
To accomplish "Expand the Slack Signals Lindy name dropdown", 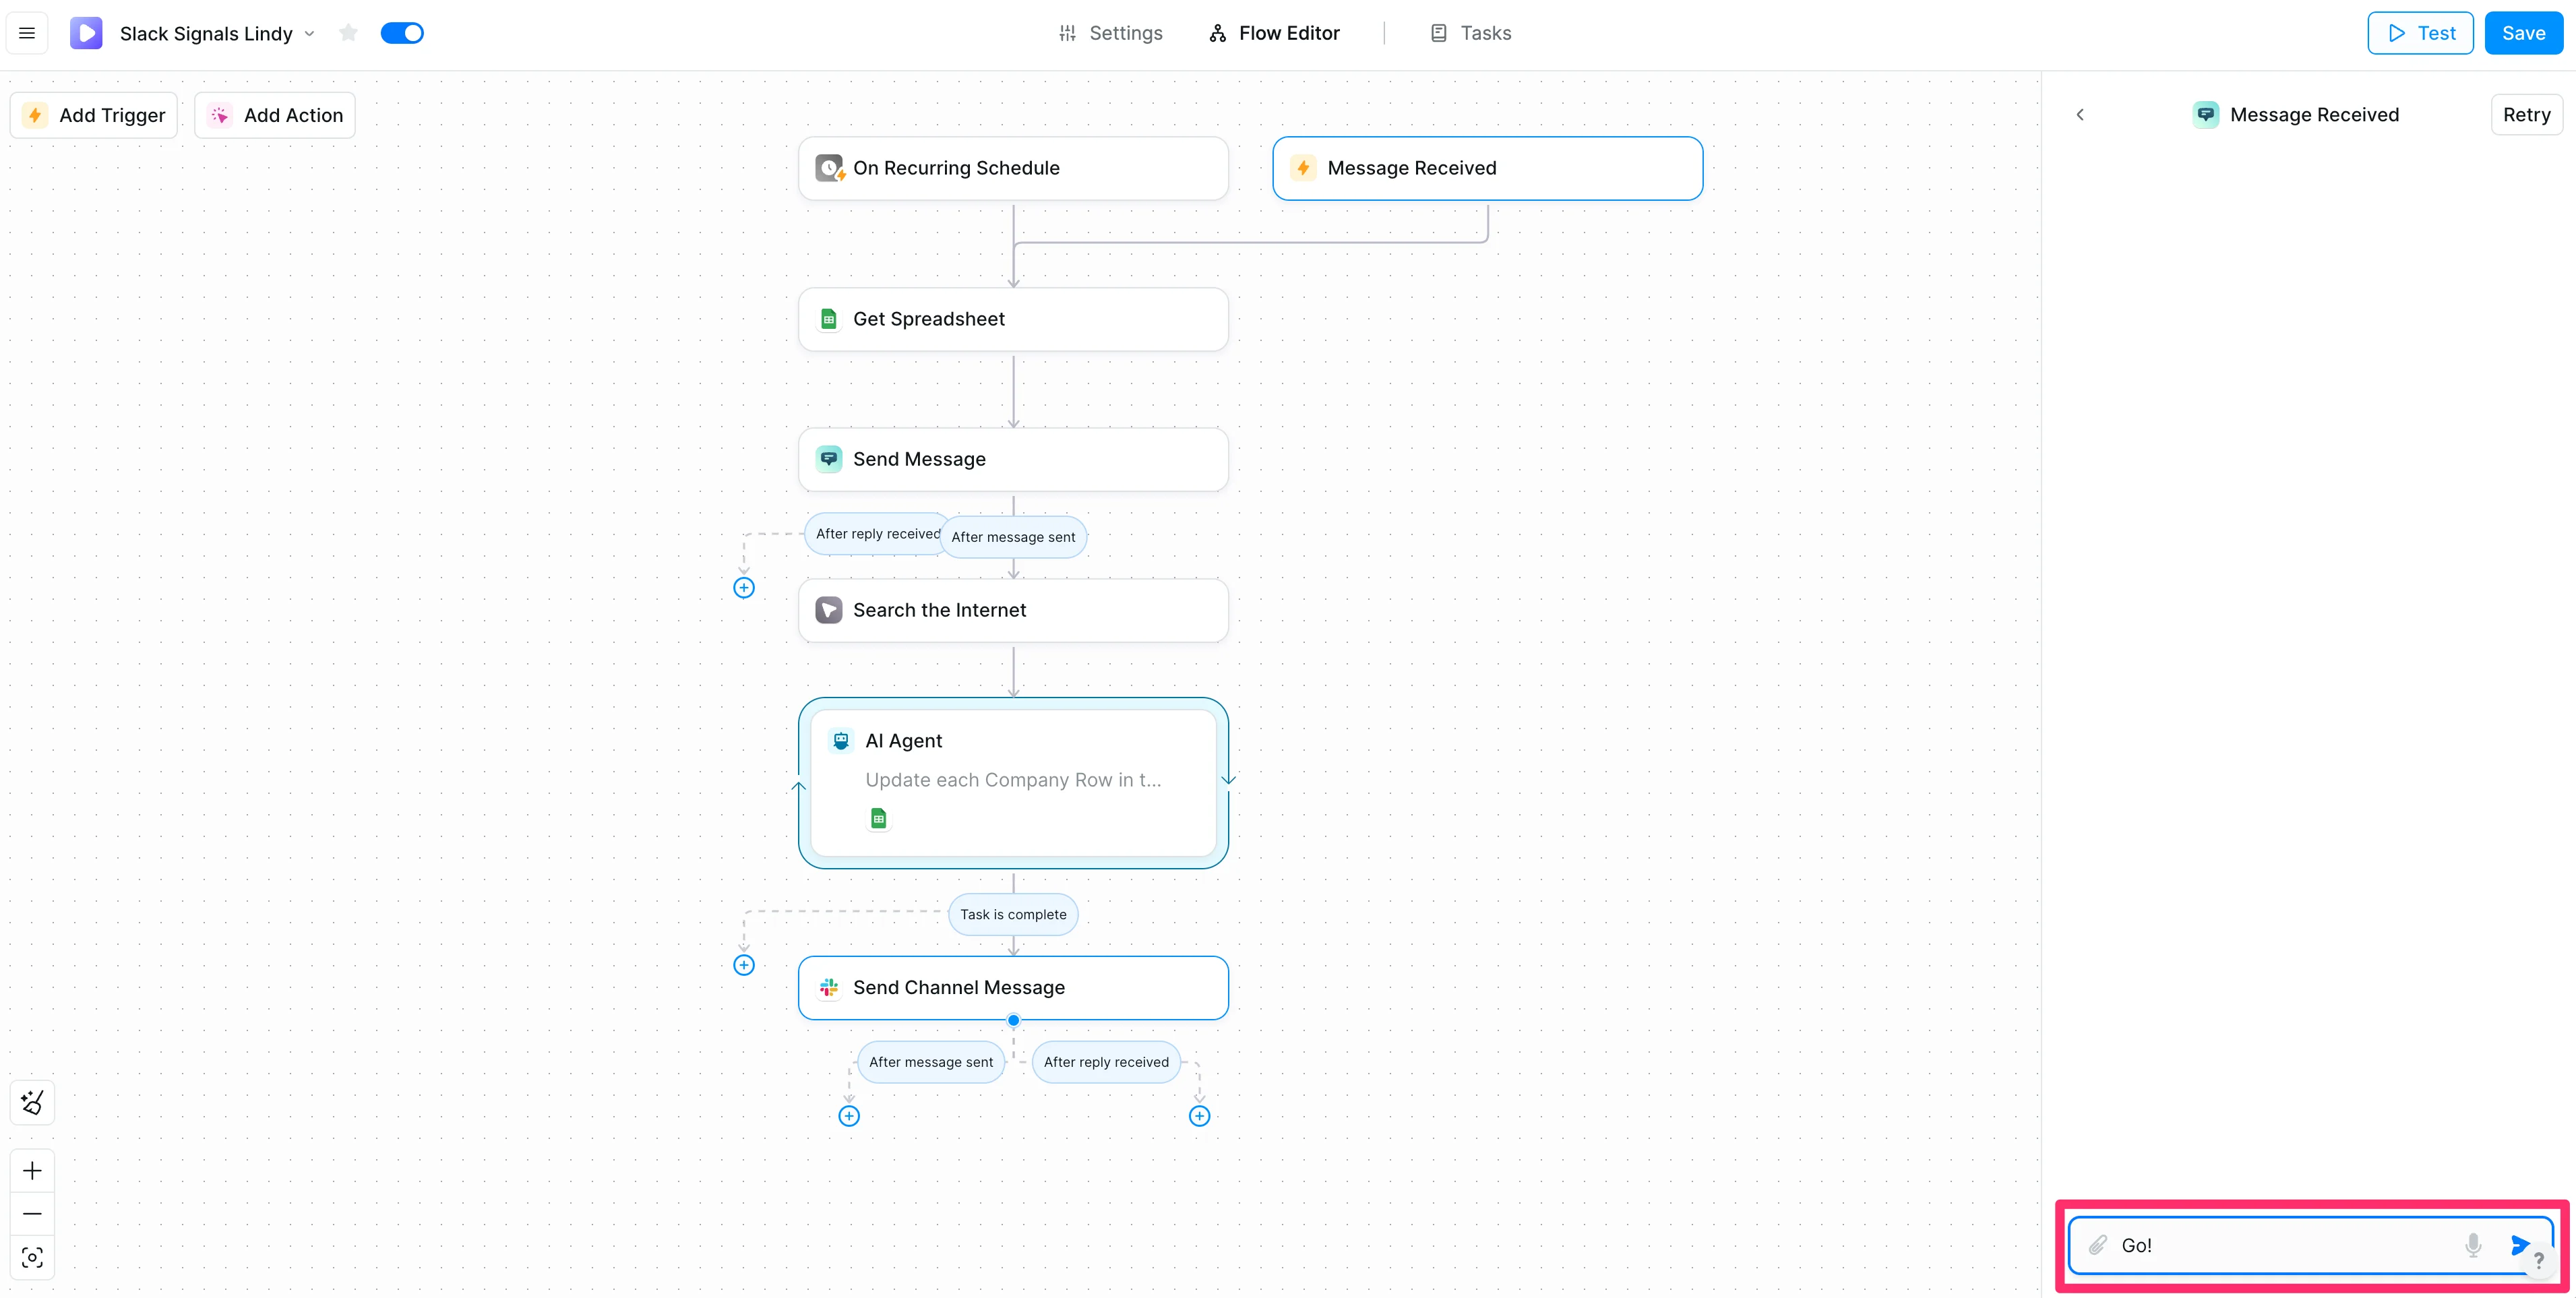I will click(310, 33).
